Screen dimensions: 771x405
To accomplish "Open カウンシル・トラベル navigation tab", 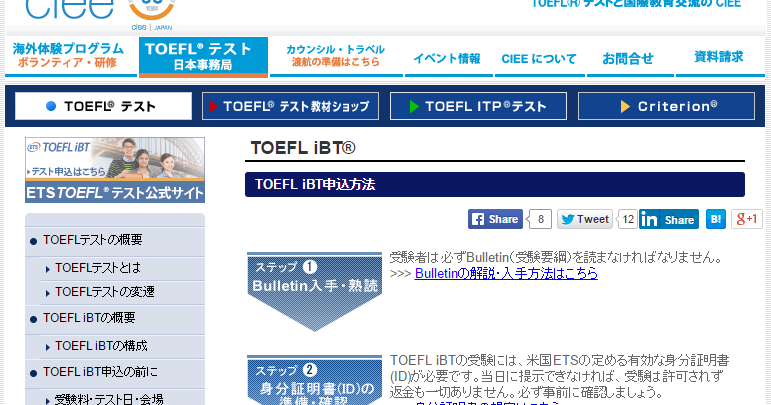I will coord(336,56).
